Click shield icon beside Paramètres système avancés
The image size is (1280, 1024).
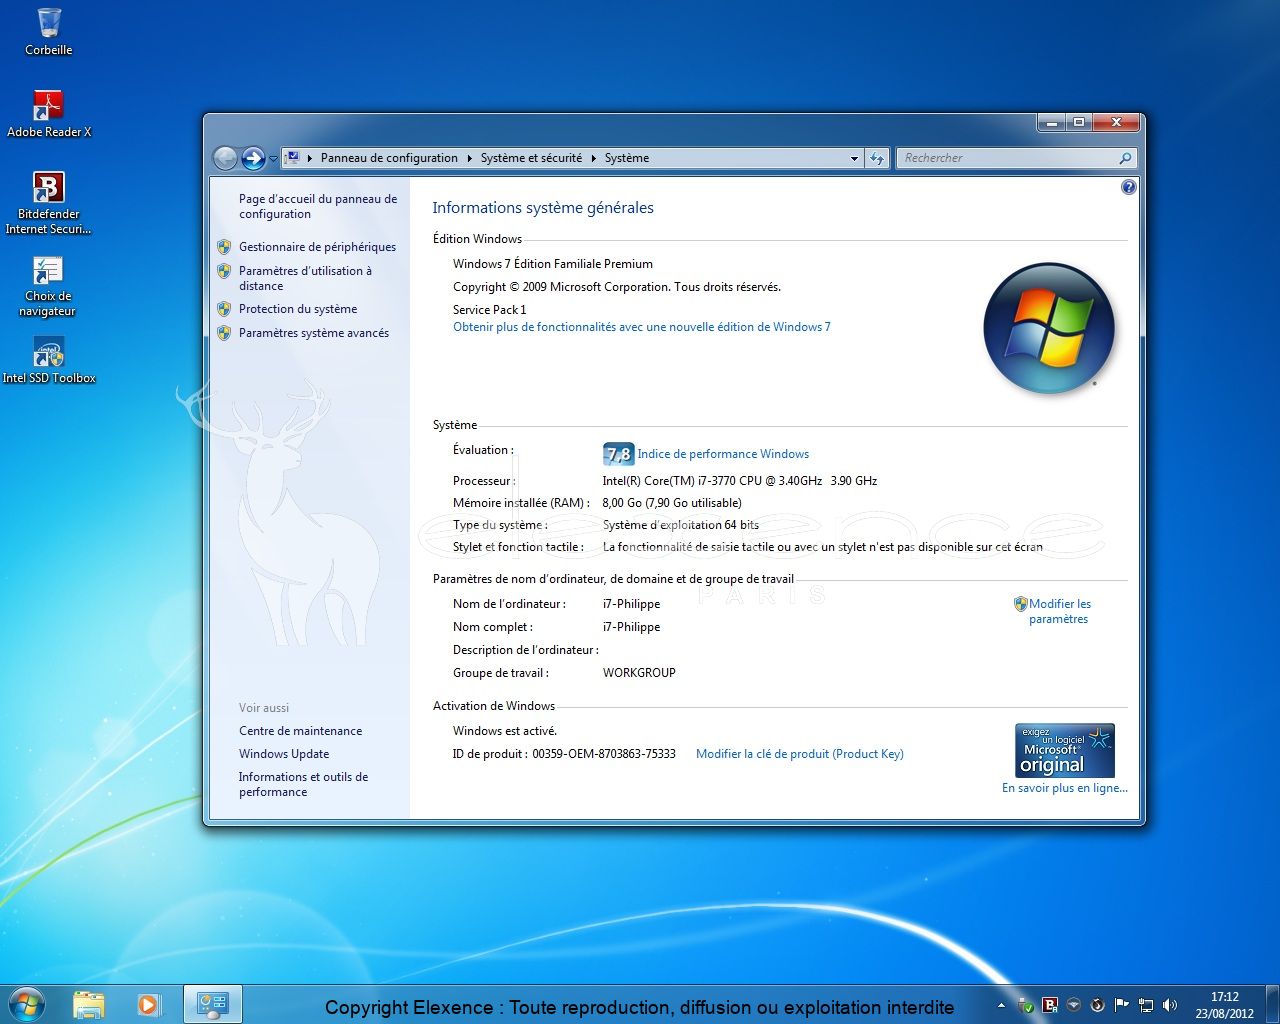(x=224, y=333)
